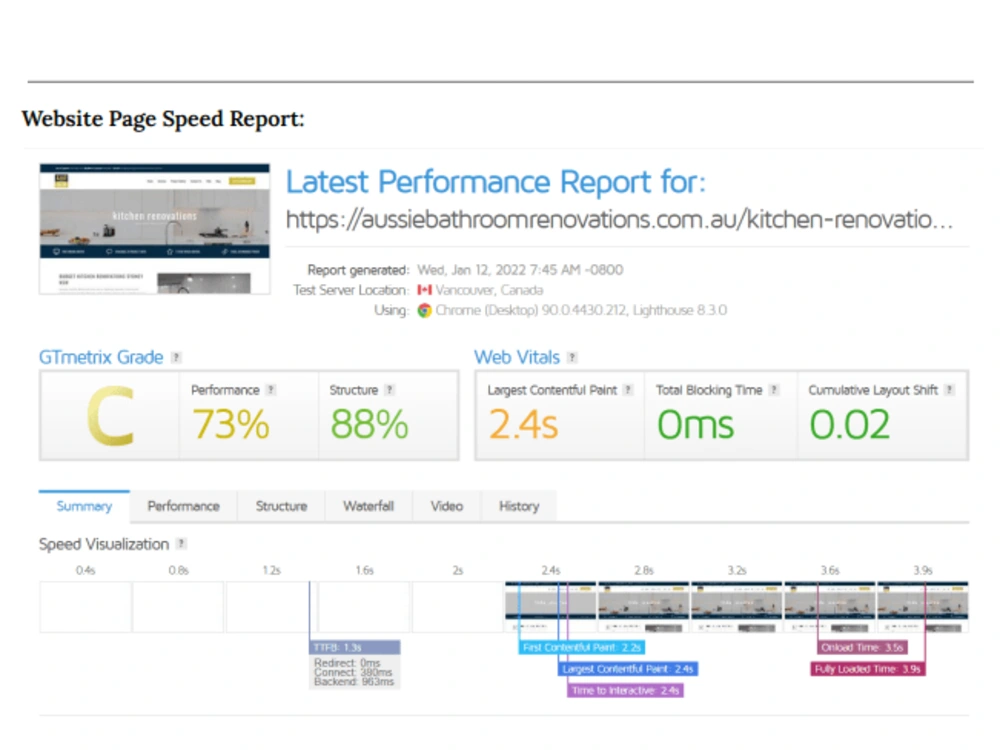1000x750 pixels.
Task: Click the filmstrip frame at 2.4s
Action: point(550,607)
